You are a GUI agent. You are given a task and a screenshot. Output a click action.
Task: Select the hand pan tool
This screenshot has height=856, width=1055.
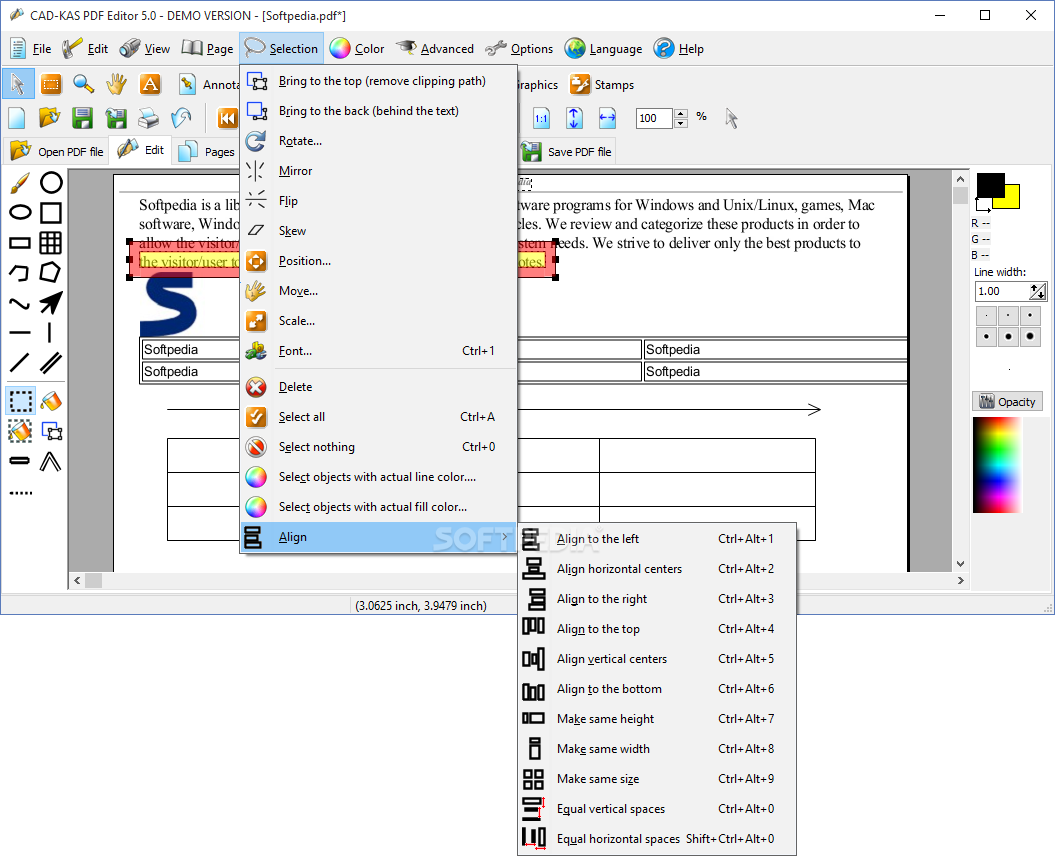(117, 84)
